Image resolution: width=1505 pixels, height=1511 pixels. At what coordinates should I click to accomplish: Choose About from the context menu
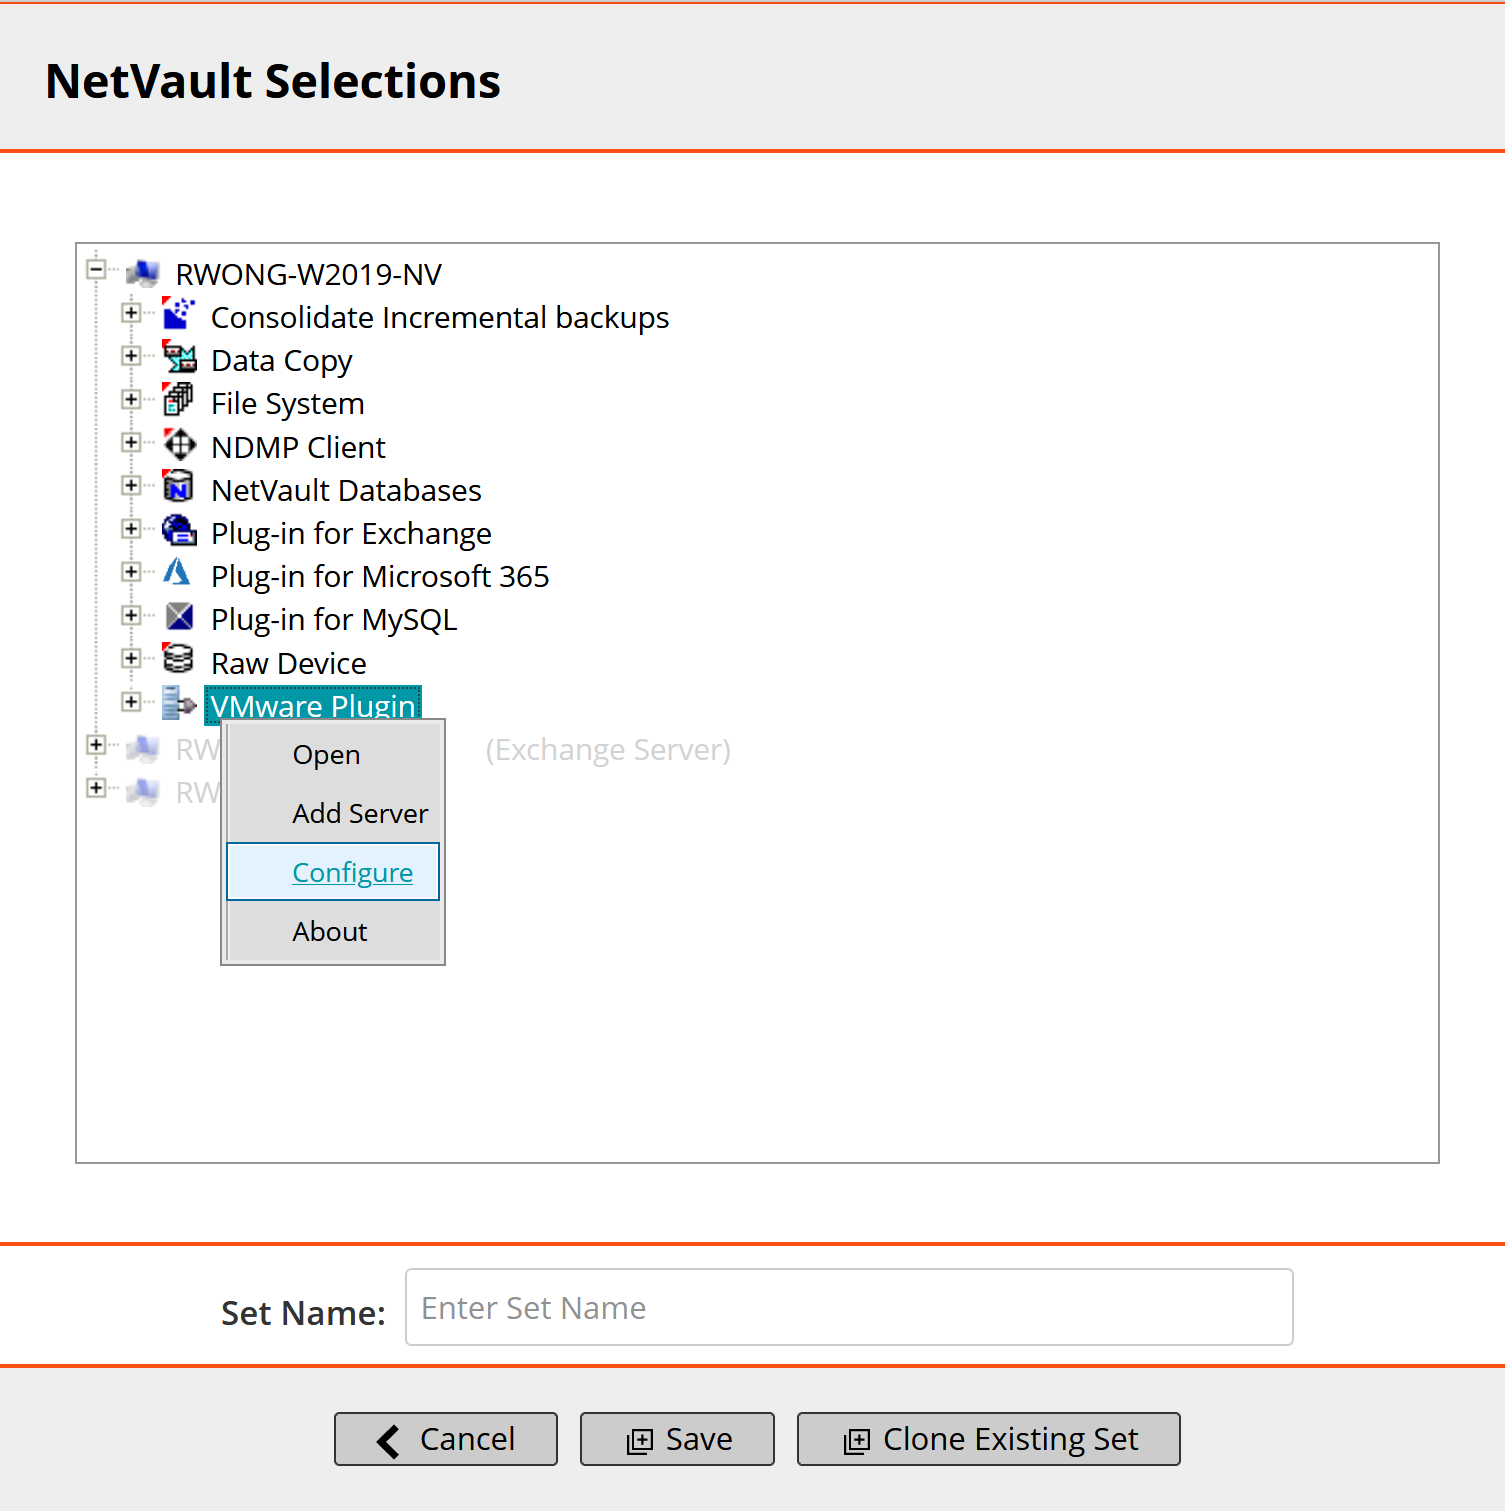pyautogui.click(x=333, y=931)
